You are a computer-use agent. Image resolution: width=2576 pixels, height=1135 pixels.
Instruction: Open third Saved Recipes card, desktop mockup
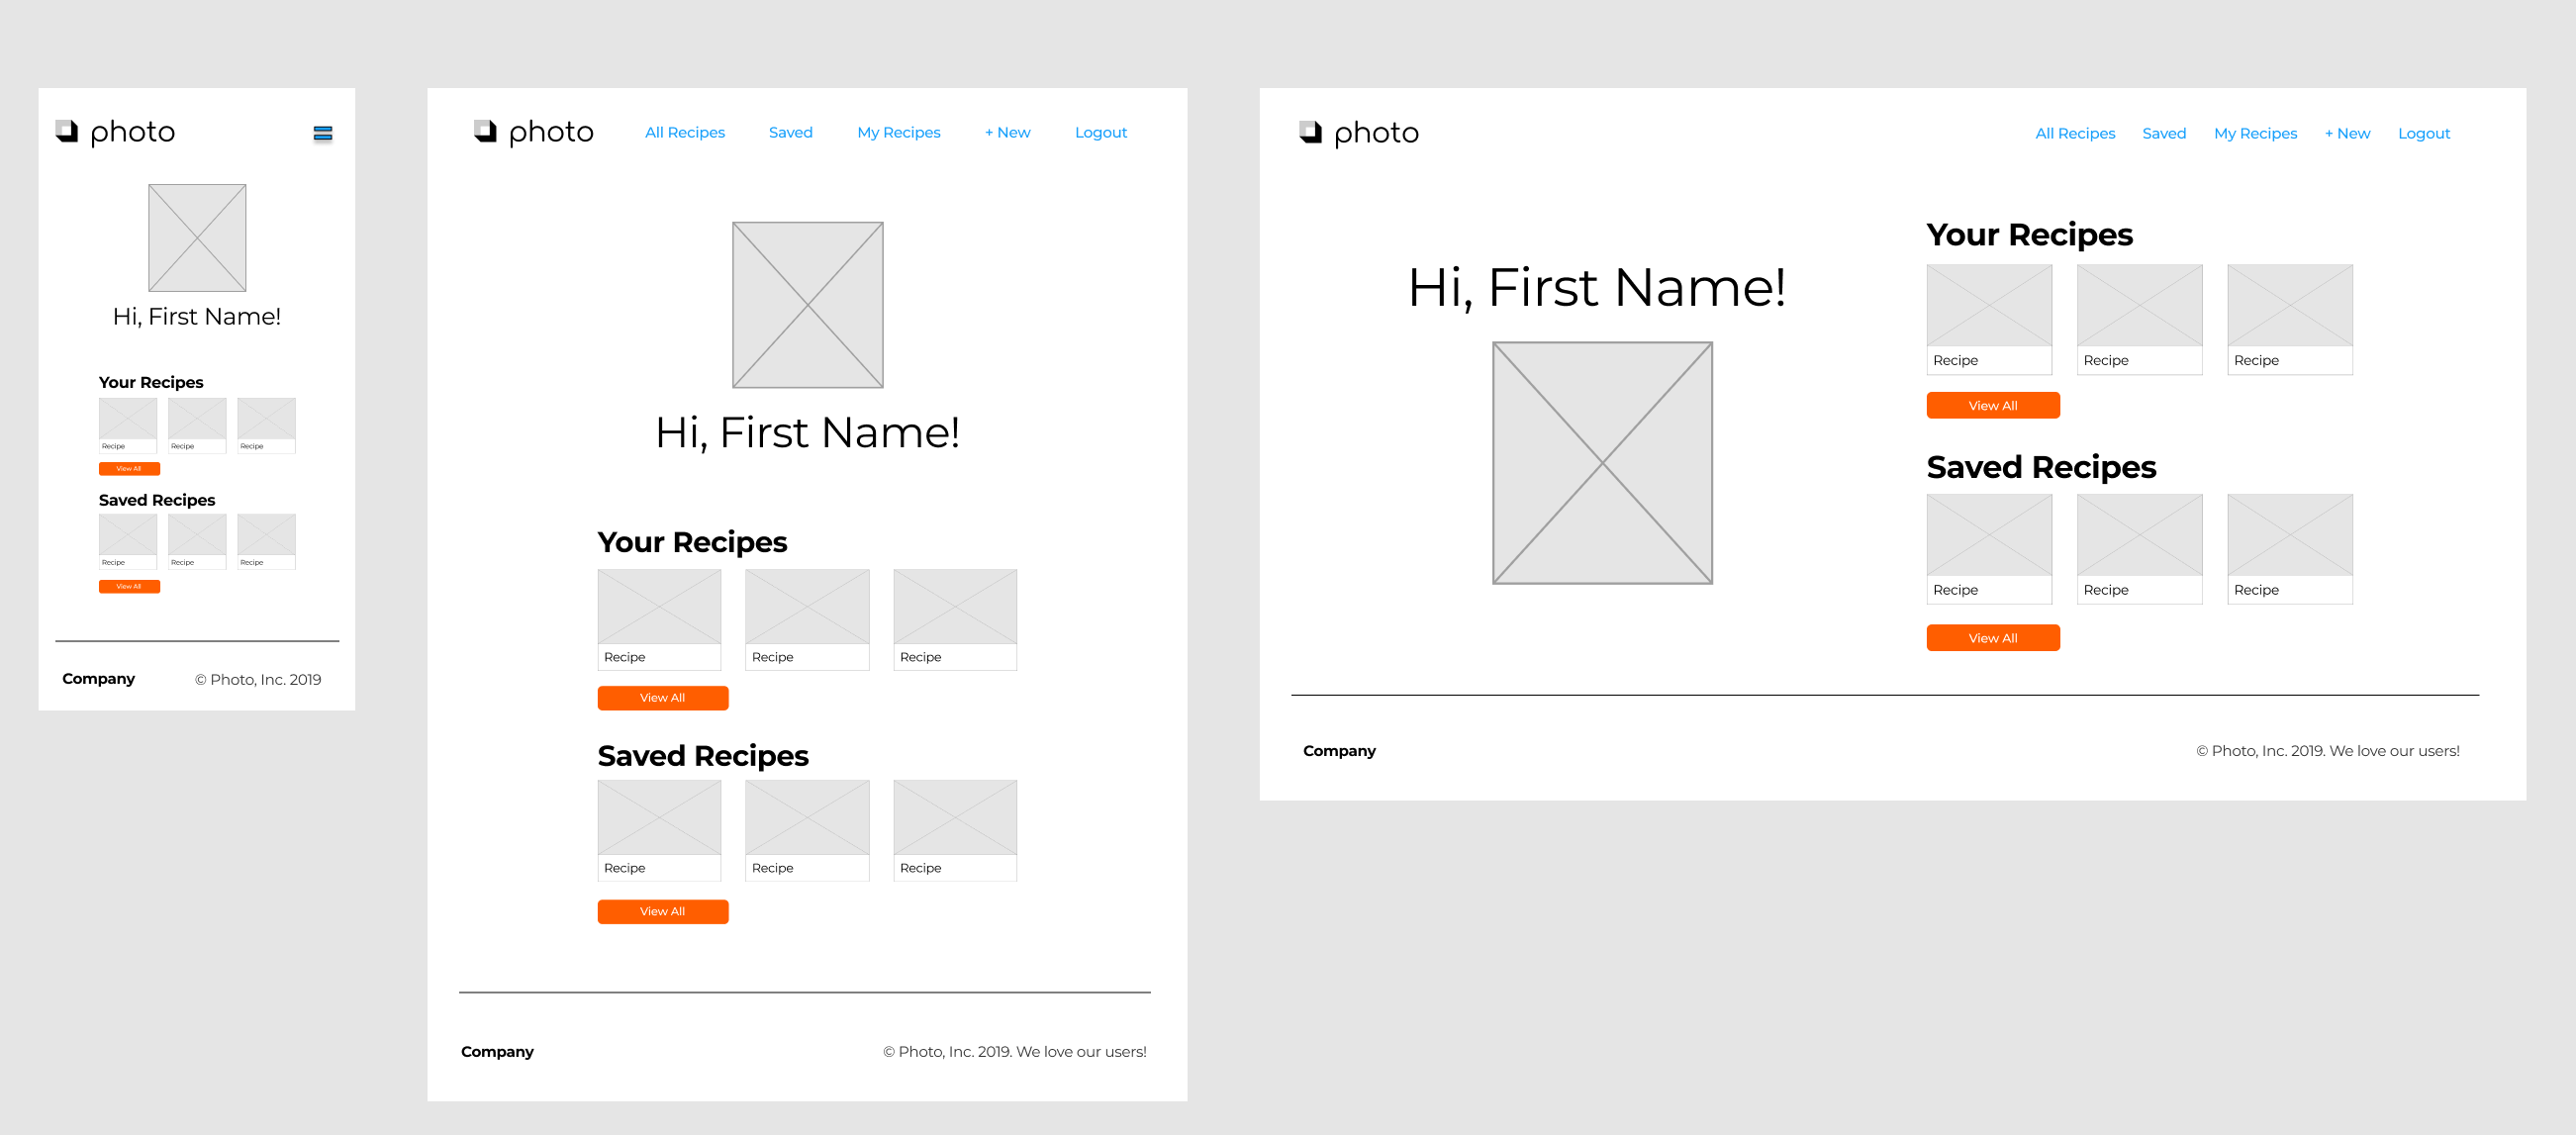(2290, 549)
